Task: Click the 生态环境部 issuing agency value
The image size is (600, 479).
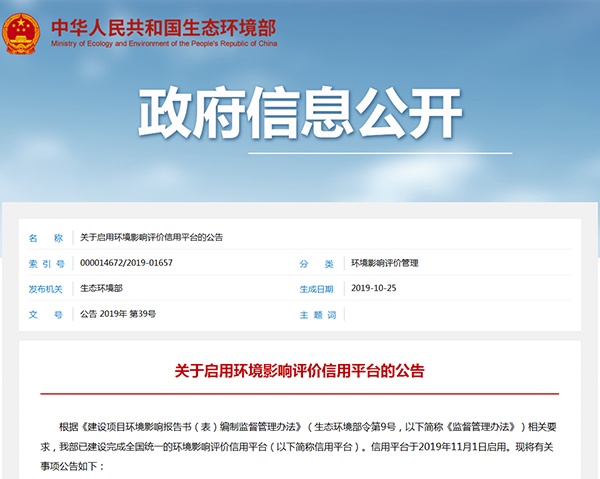Action: pos(101,289)
